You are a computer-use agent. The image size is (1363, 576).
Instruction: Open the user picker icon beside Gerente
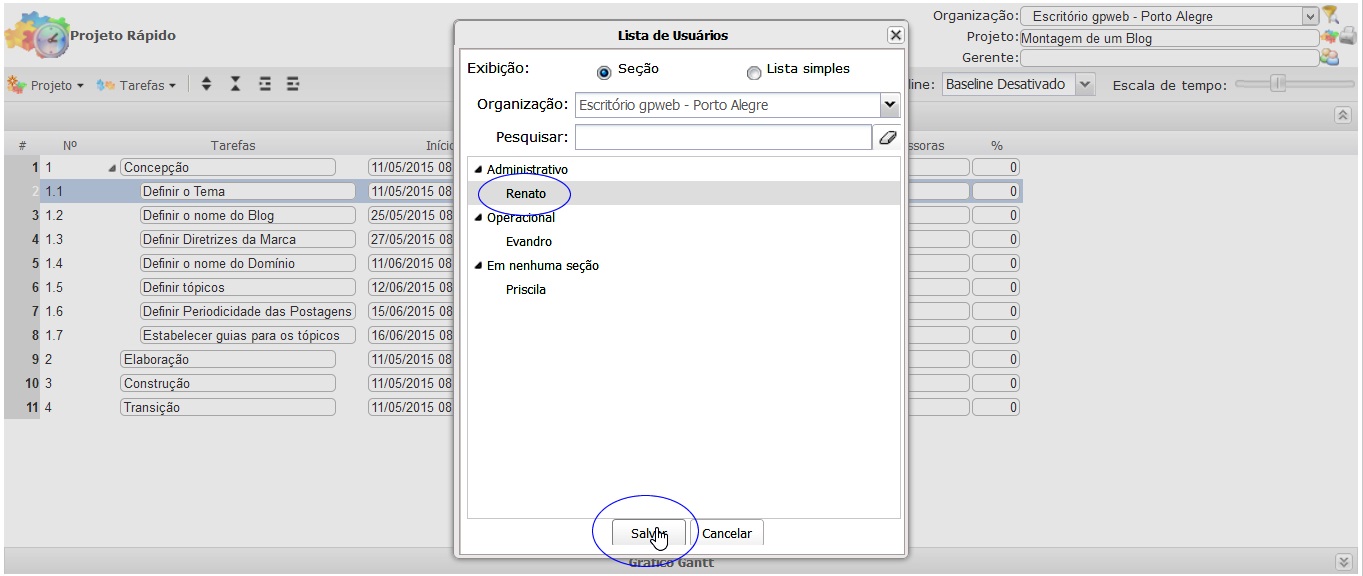1329,58
